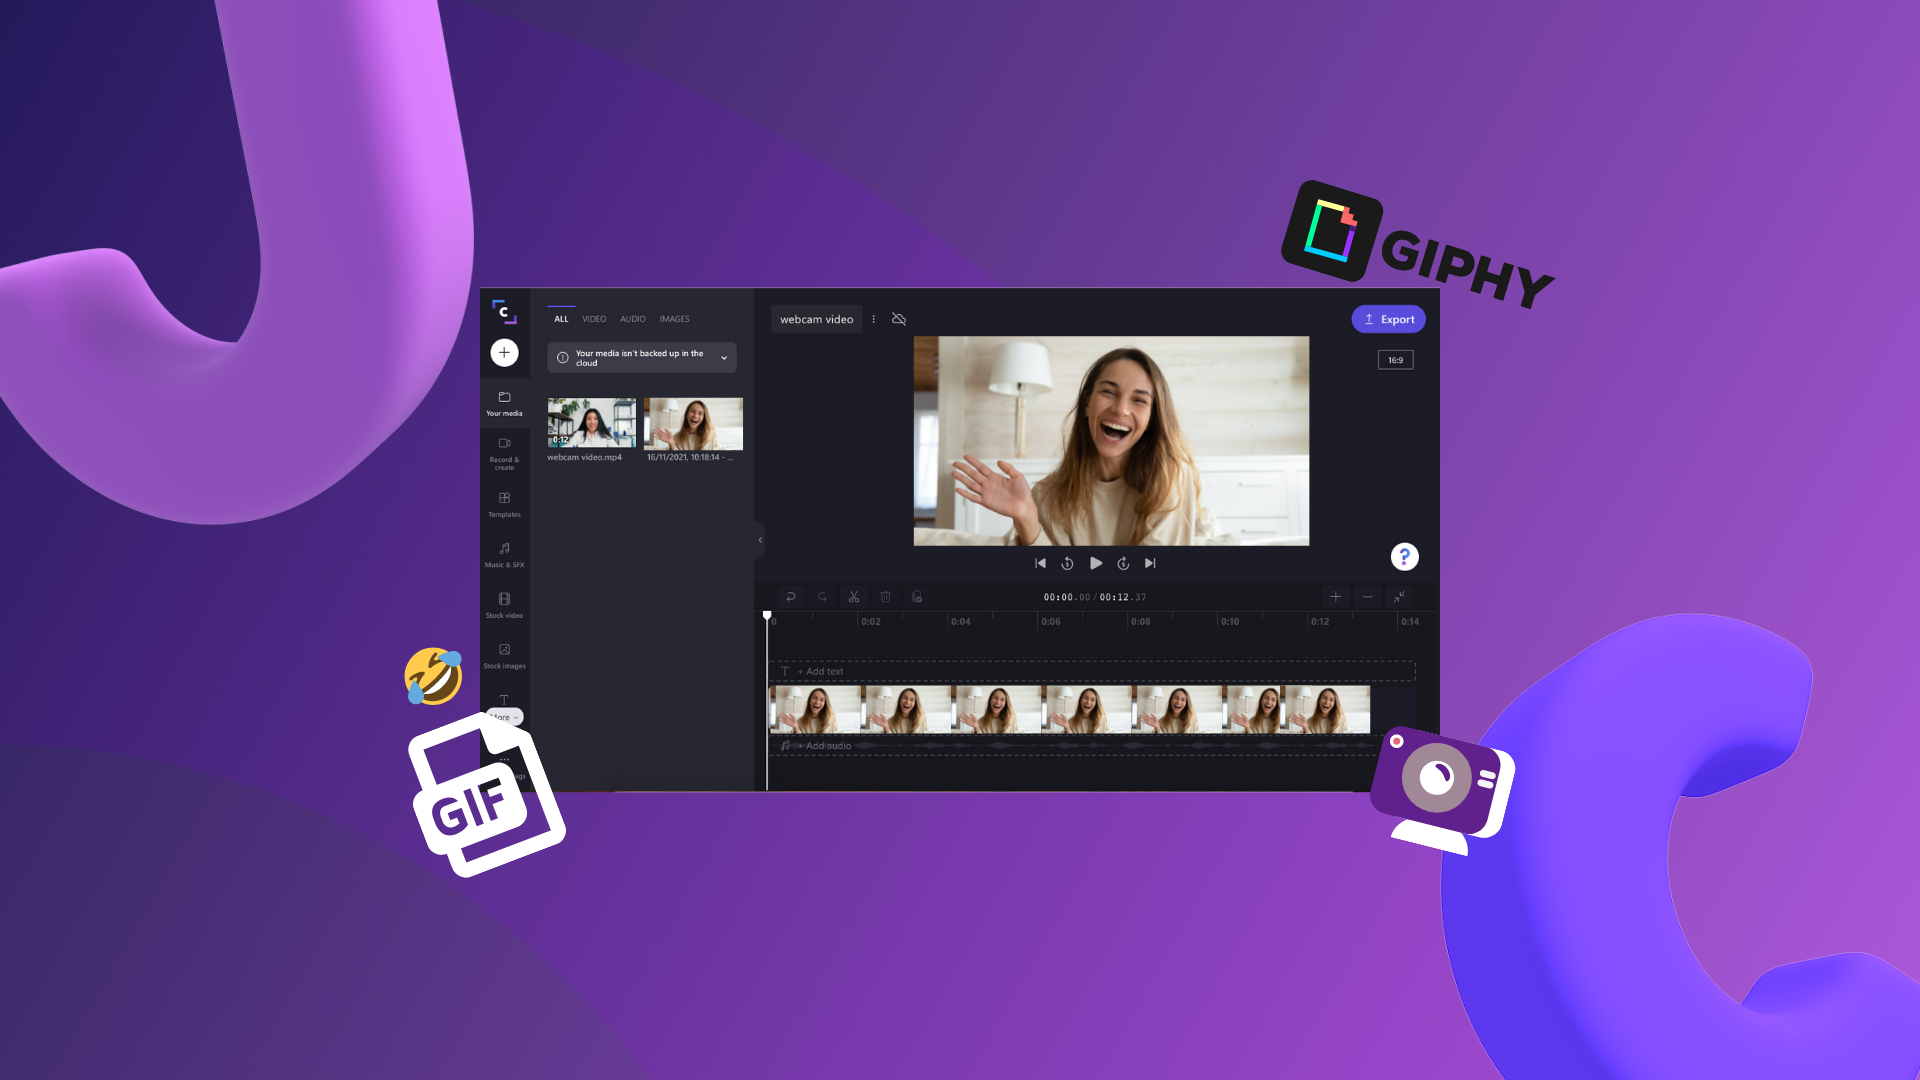Click Export button to render video
Screen dimensions: 1920x1080
pos(1389,319)
